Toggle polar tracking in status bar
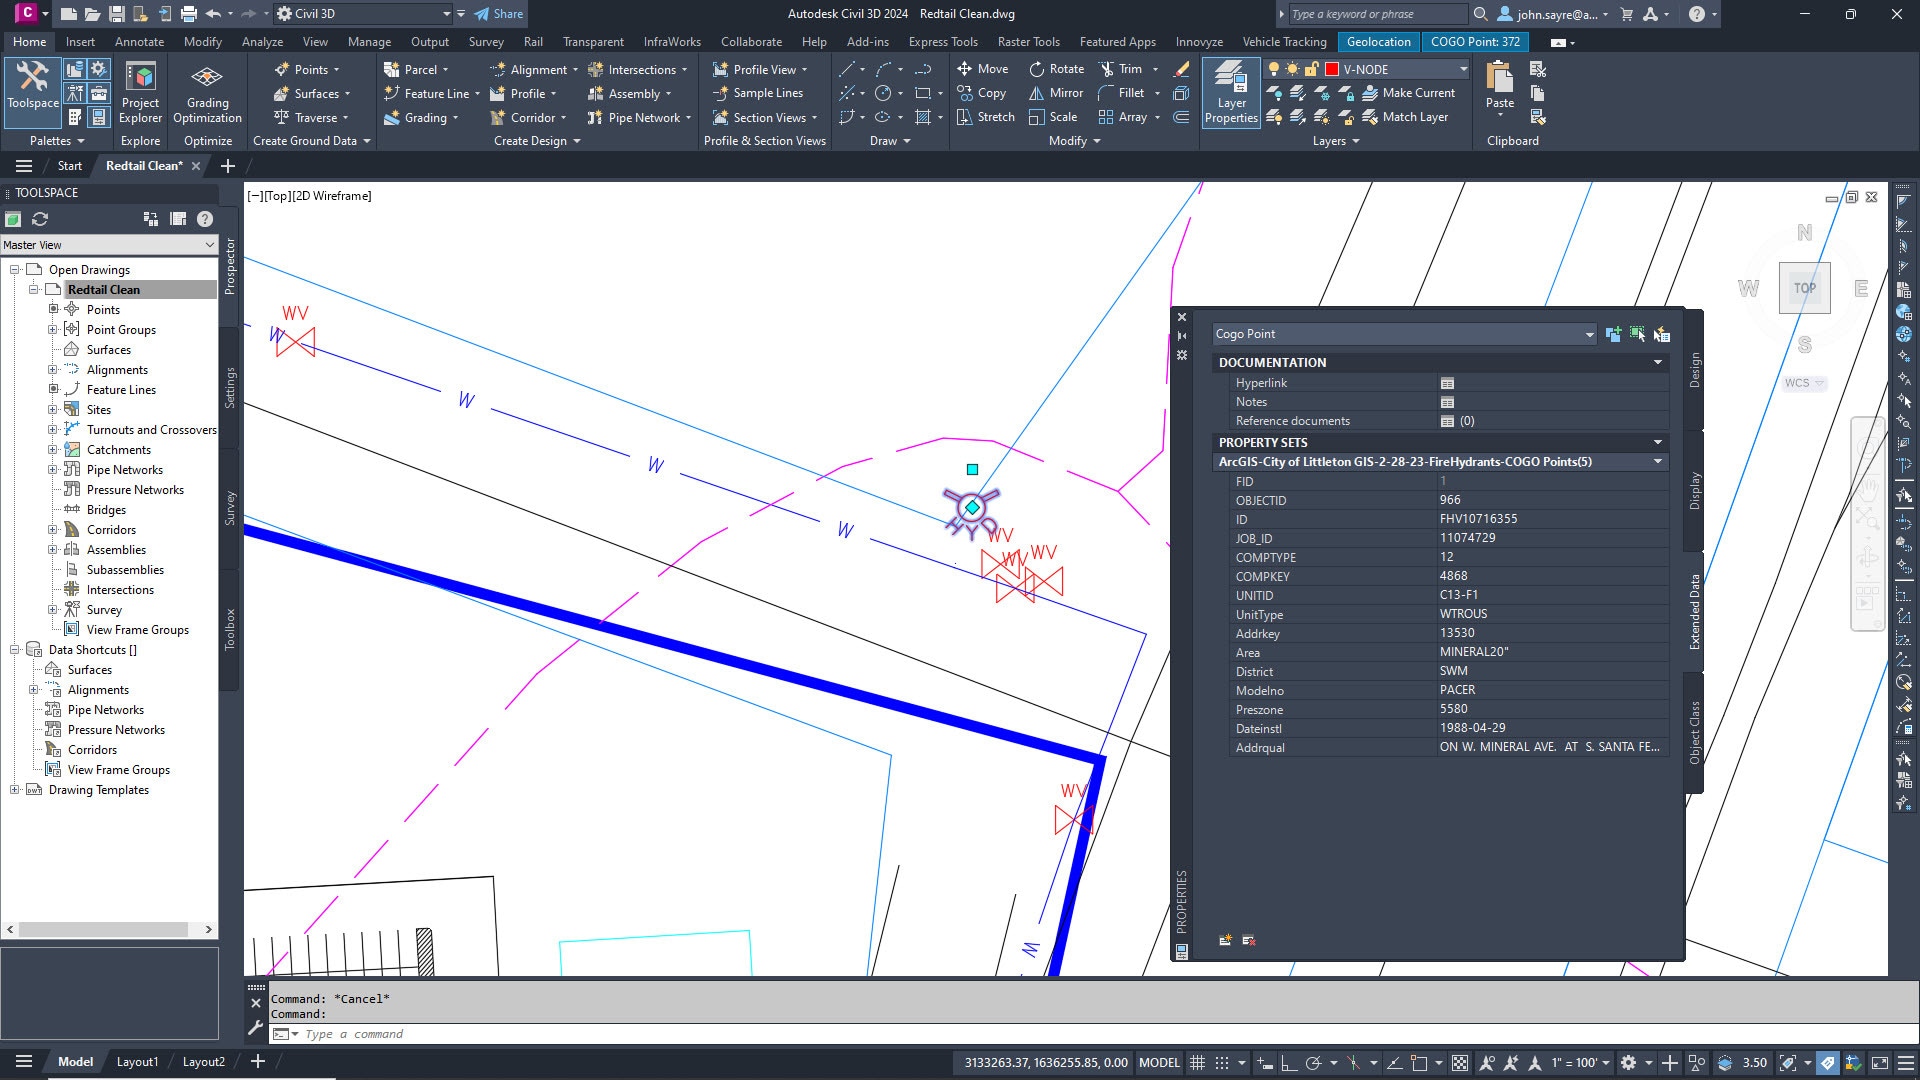The height and width of the screenshot is (1080, 1920). (x=1314, y=1062)
